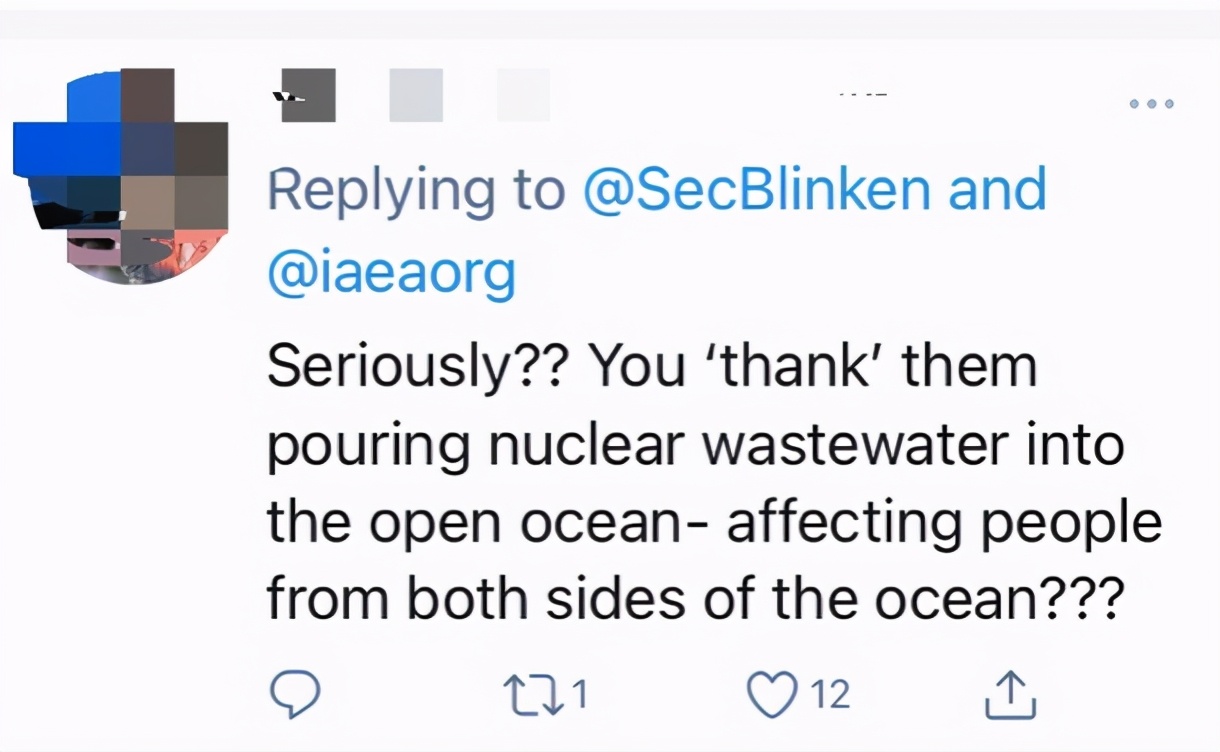1220x752 pixels.
Task: Click the blurred gray username handle block
Action: pyautogui.click(x=416, y=96)
